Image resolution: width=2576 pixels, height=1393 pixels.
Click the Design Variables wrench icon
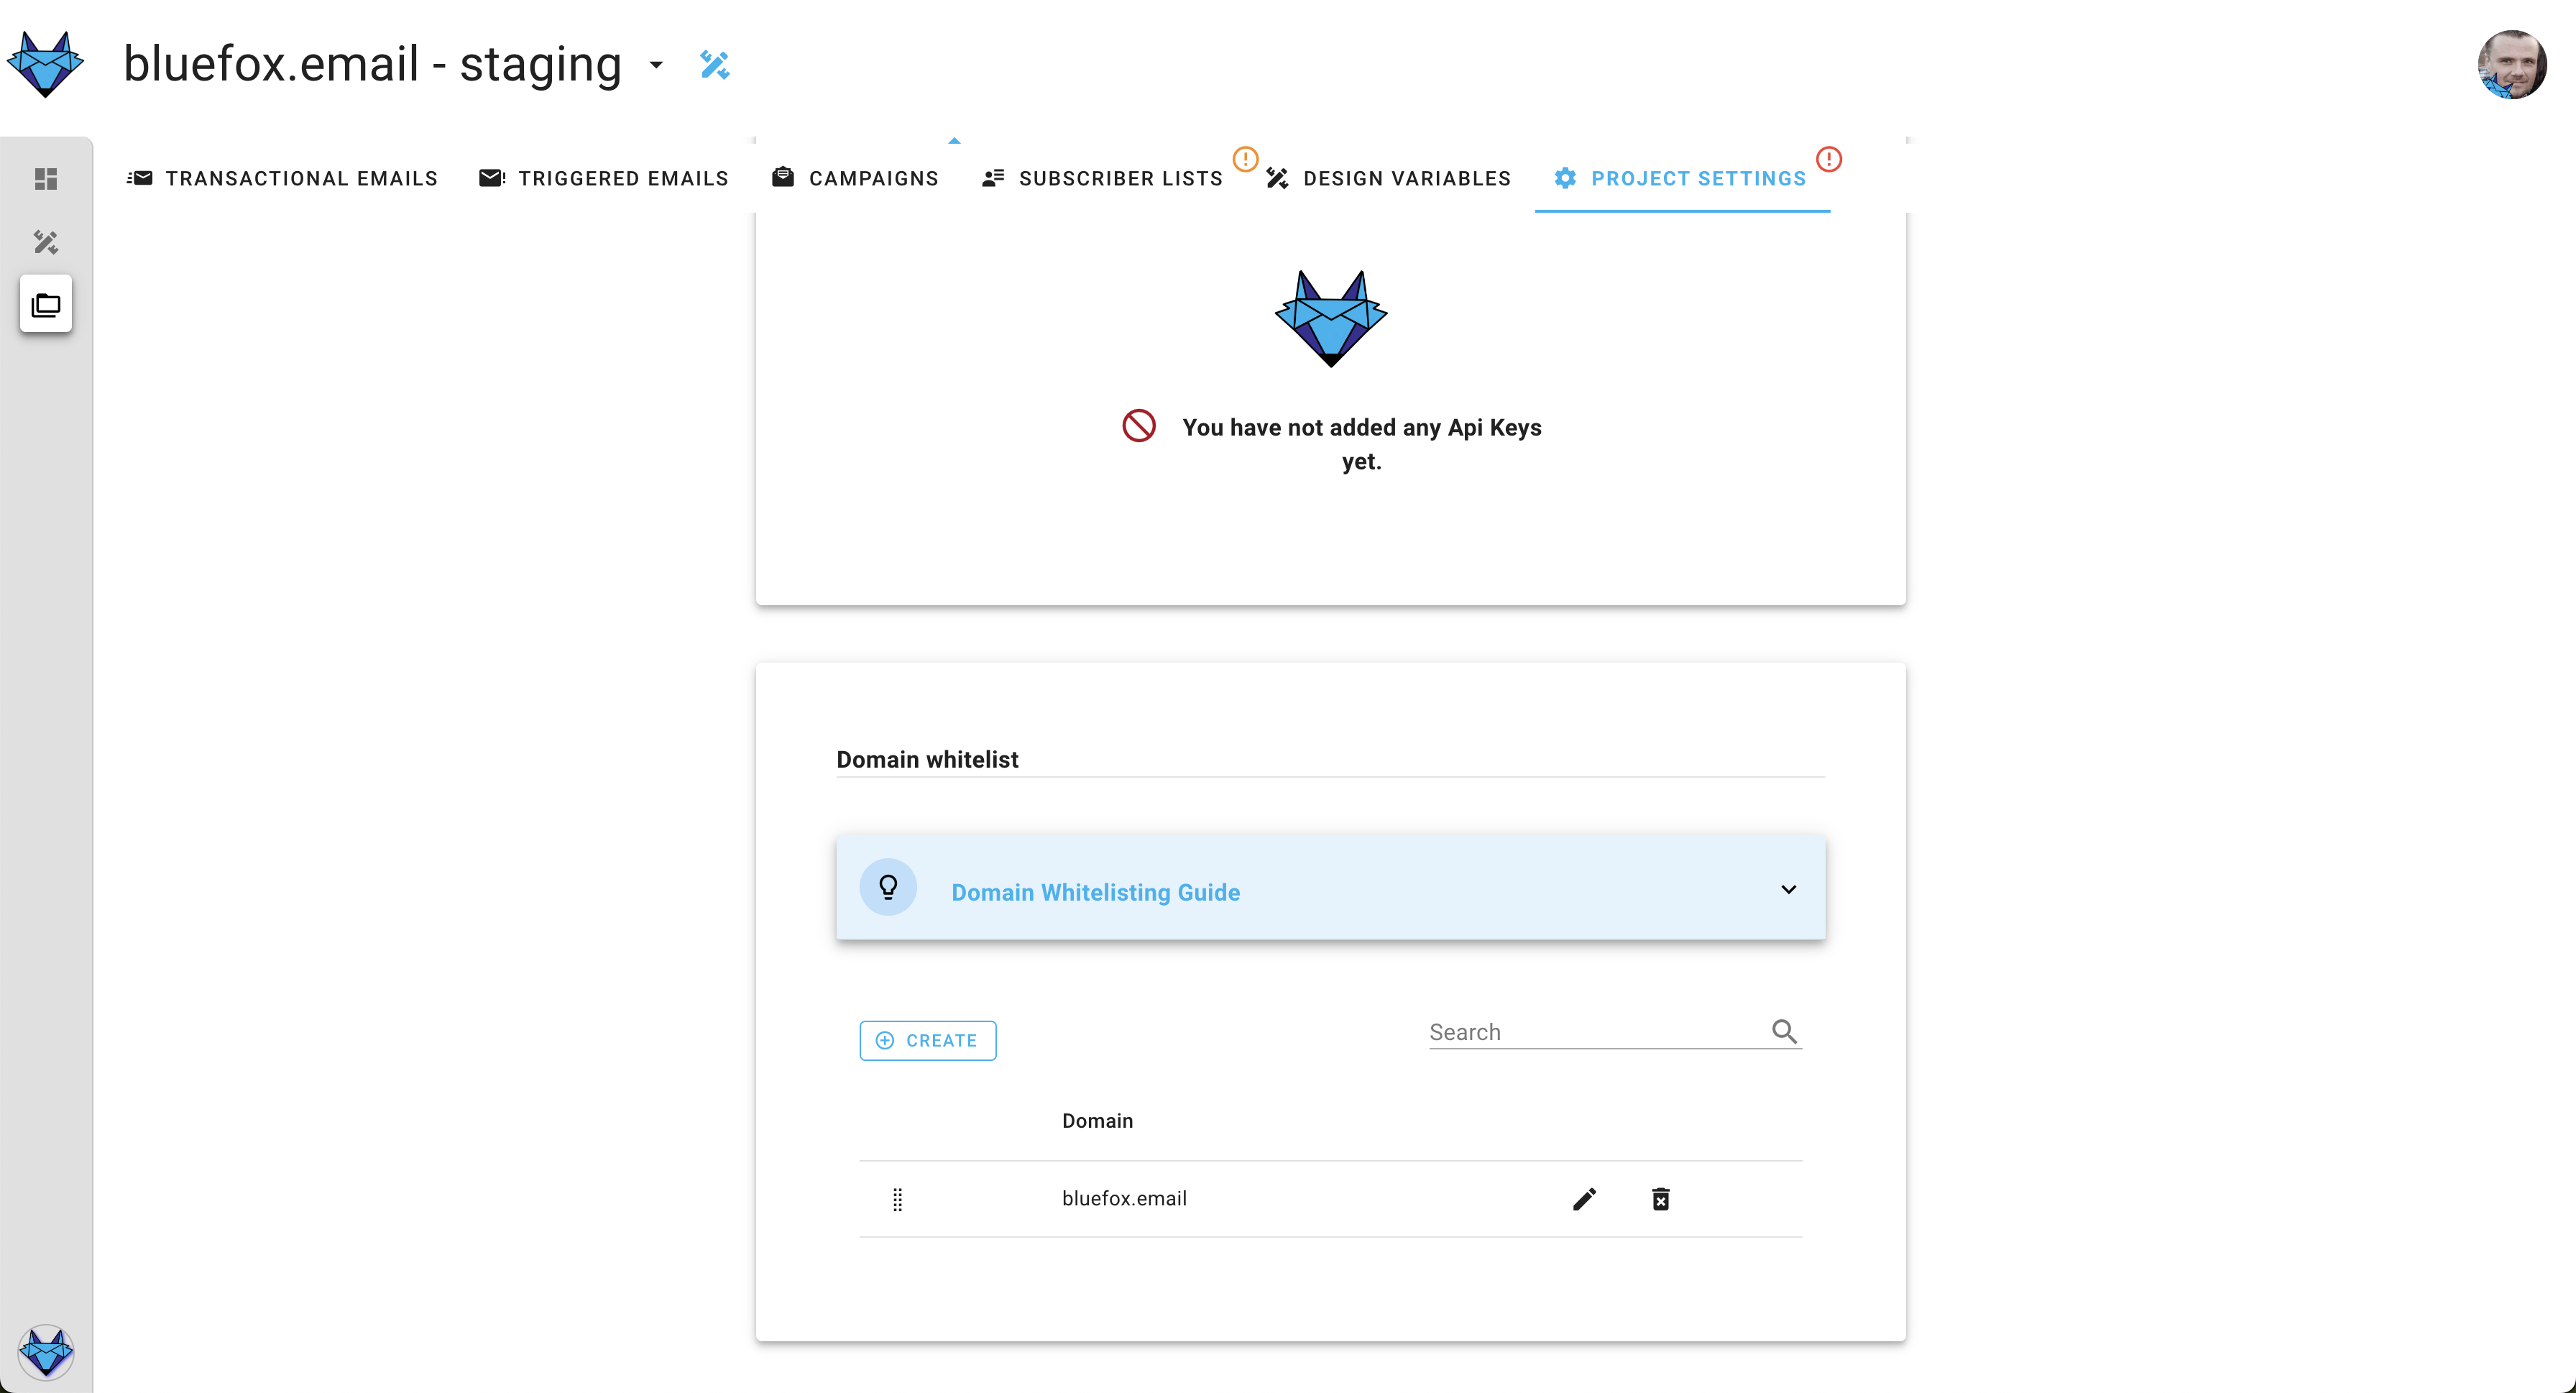[1278, 177]
